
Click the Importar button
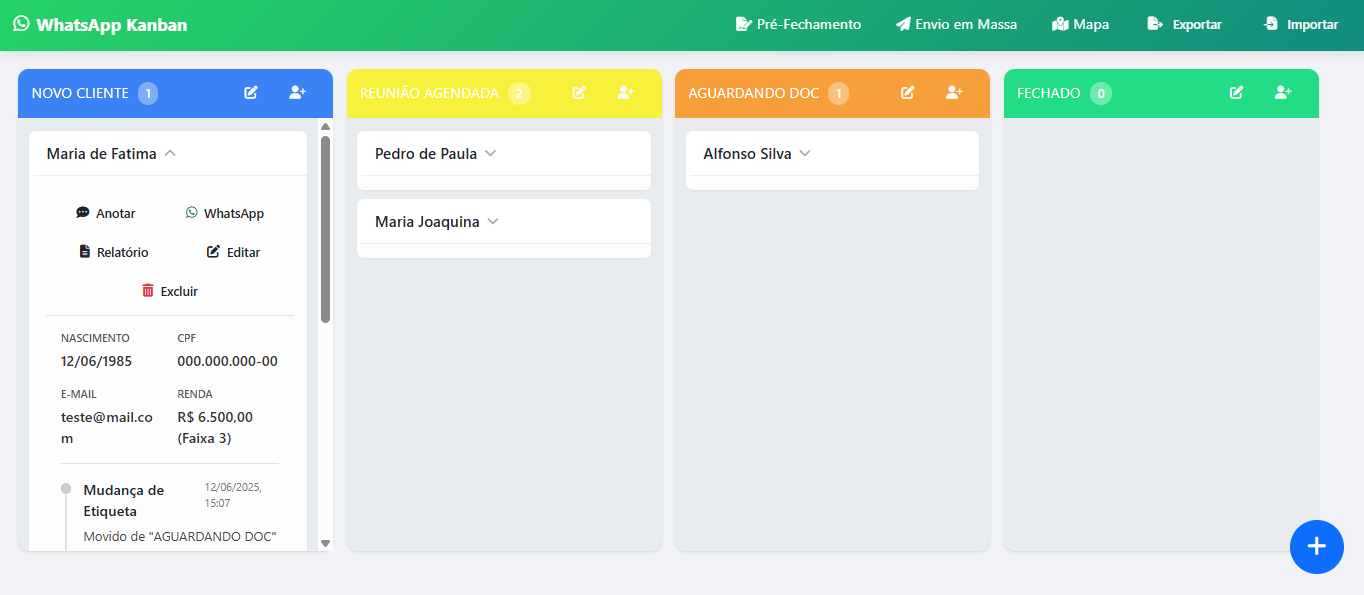tap(1300, 24)
